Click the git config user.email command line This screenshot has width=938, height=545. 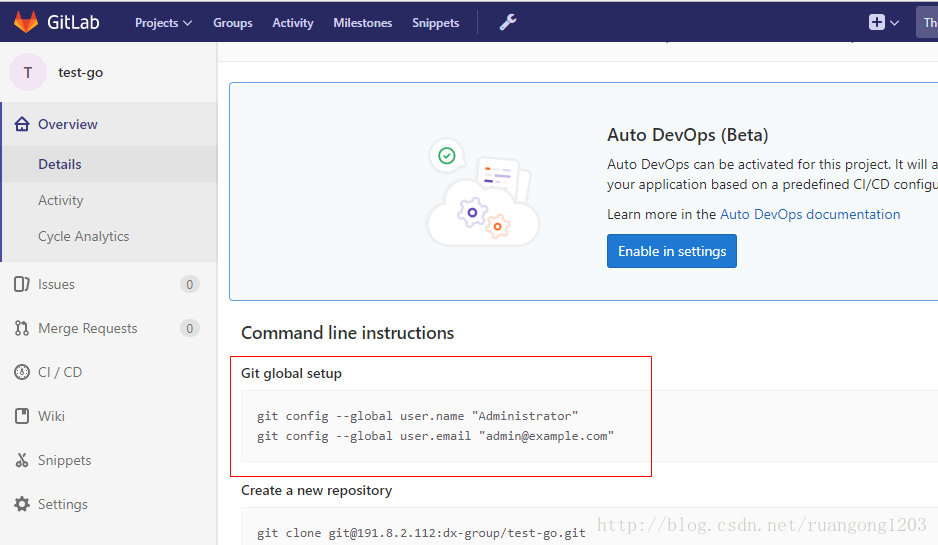coord(436,436)
